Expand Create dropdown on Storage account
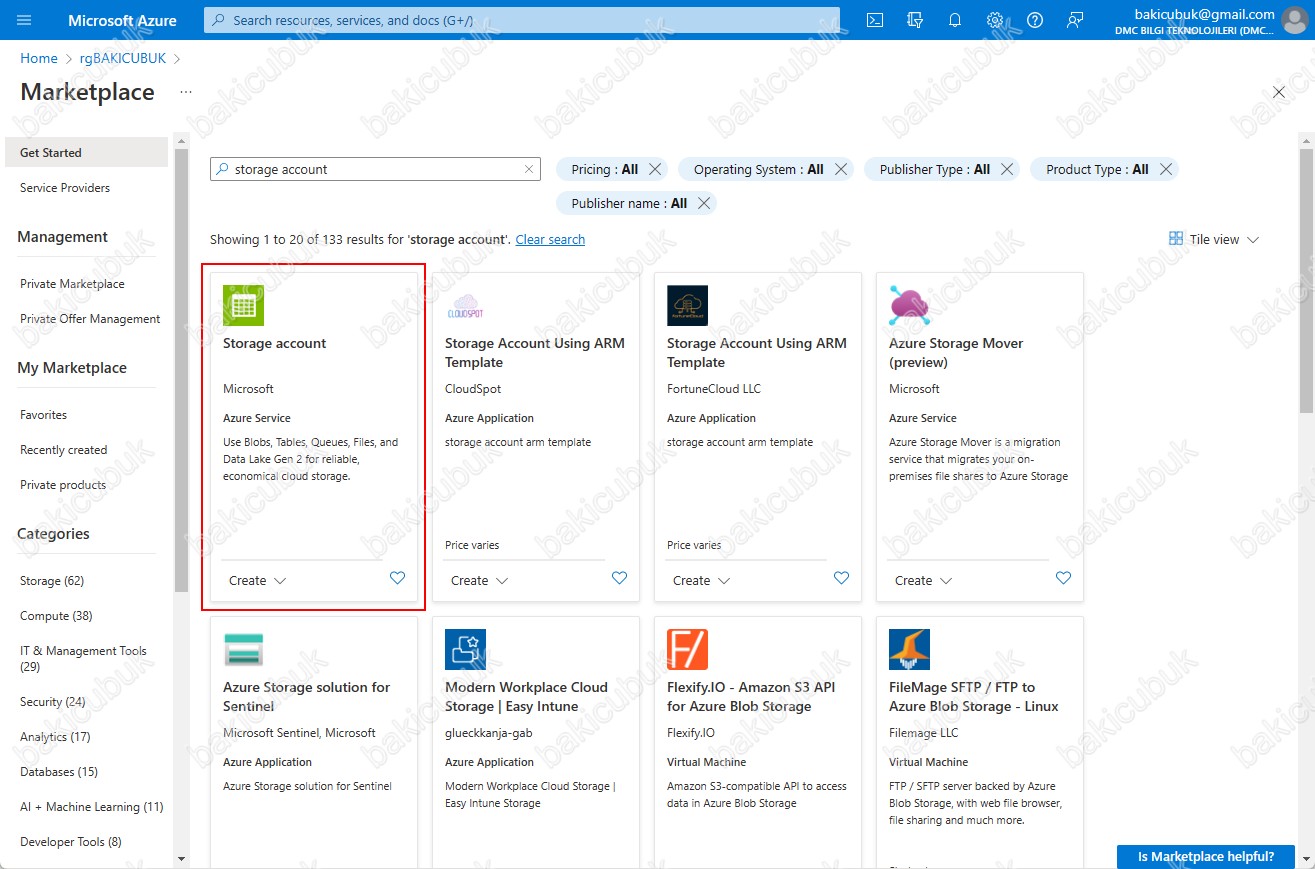This screenshot has width=1315, height=869. point(258,581)
